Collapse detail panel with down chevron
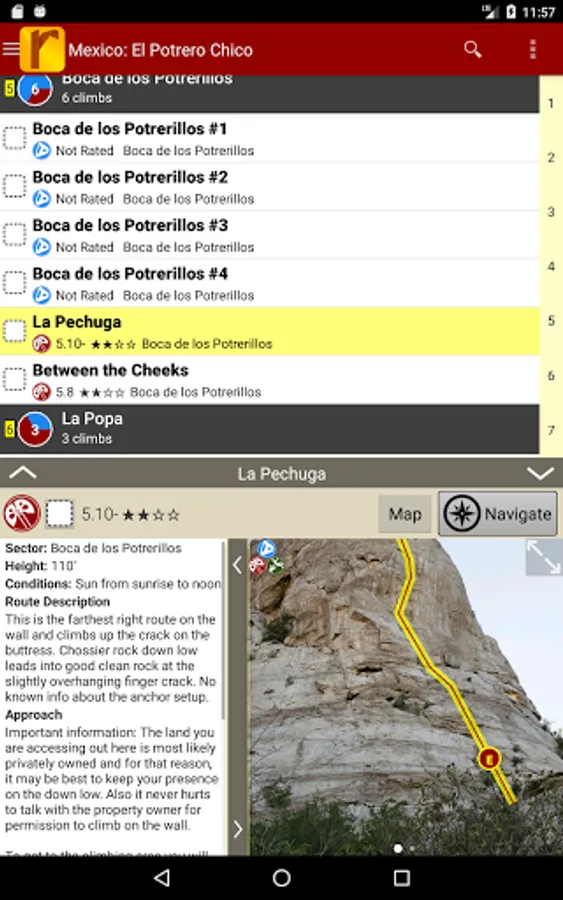The width and height of the screenshot is (563, 900). [540, 474]
